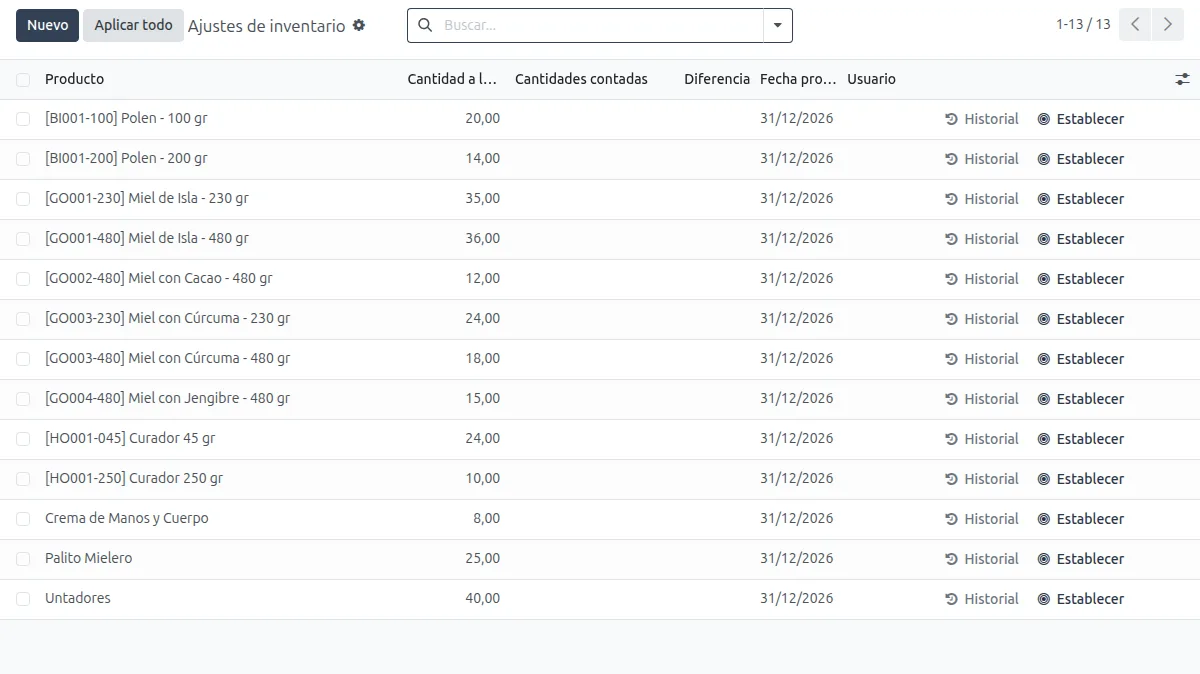Expand the search options dropdown arrow

click(777, 26)
